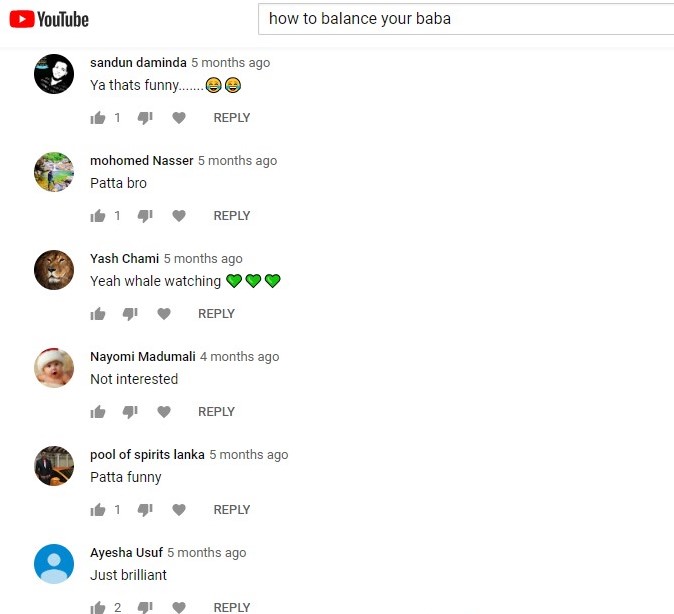
Task: Click the YouTube logo
Action: 49,19
